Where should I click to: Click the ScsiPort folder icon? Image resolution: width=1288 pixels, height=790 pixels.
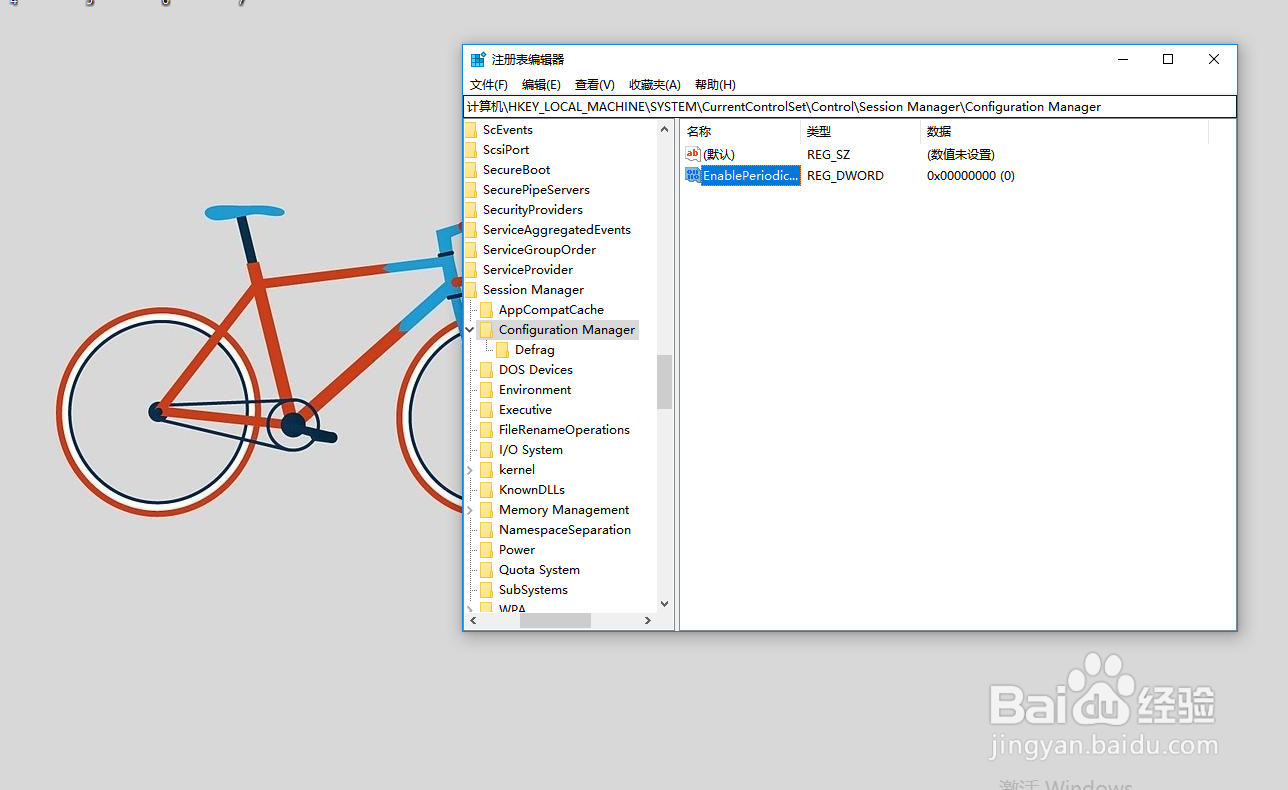coord(471,150)
